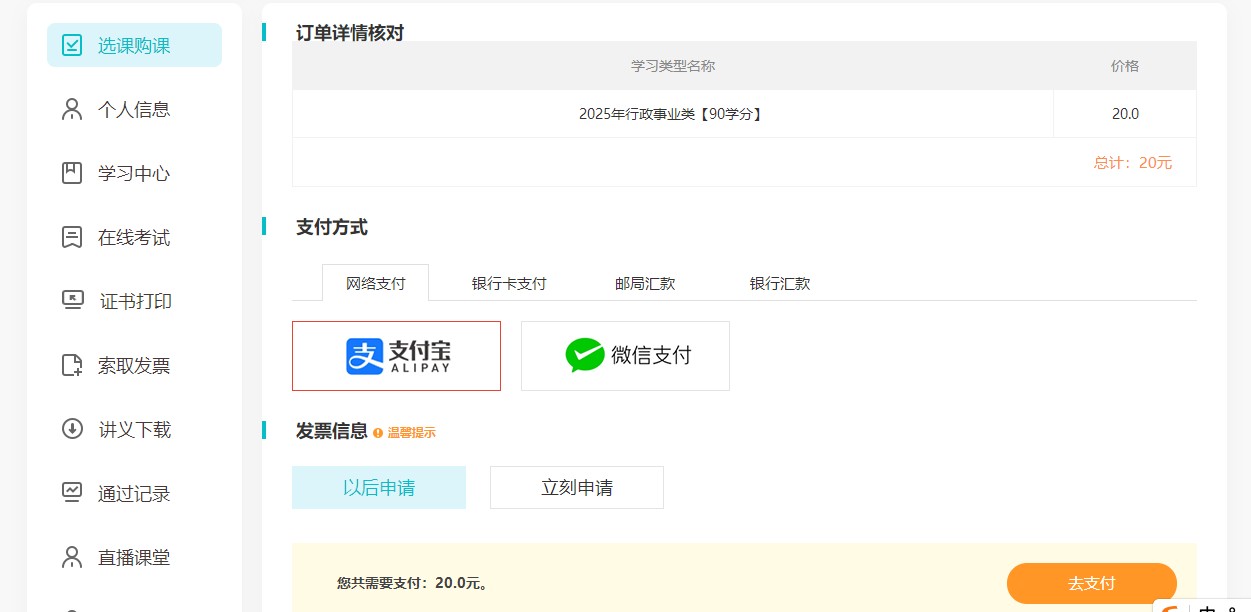Open the 银行汇款 tab
The height and width of the screenshot is (612, 1251).
(780, 283)
